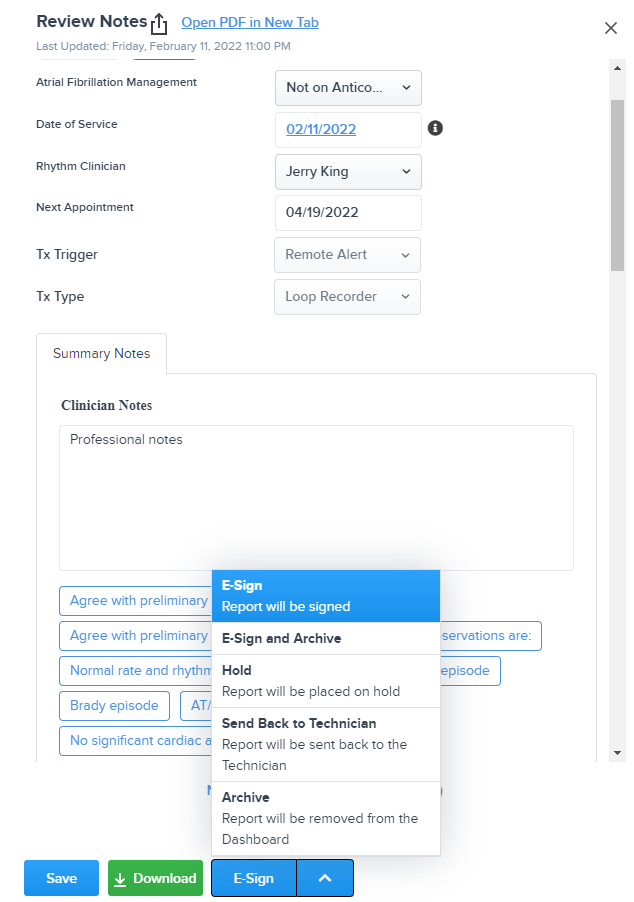Open the Rhythm Clinician dropdown
This screenshot has width=634, height=902.
point(347,171)
